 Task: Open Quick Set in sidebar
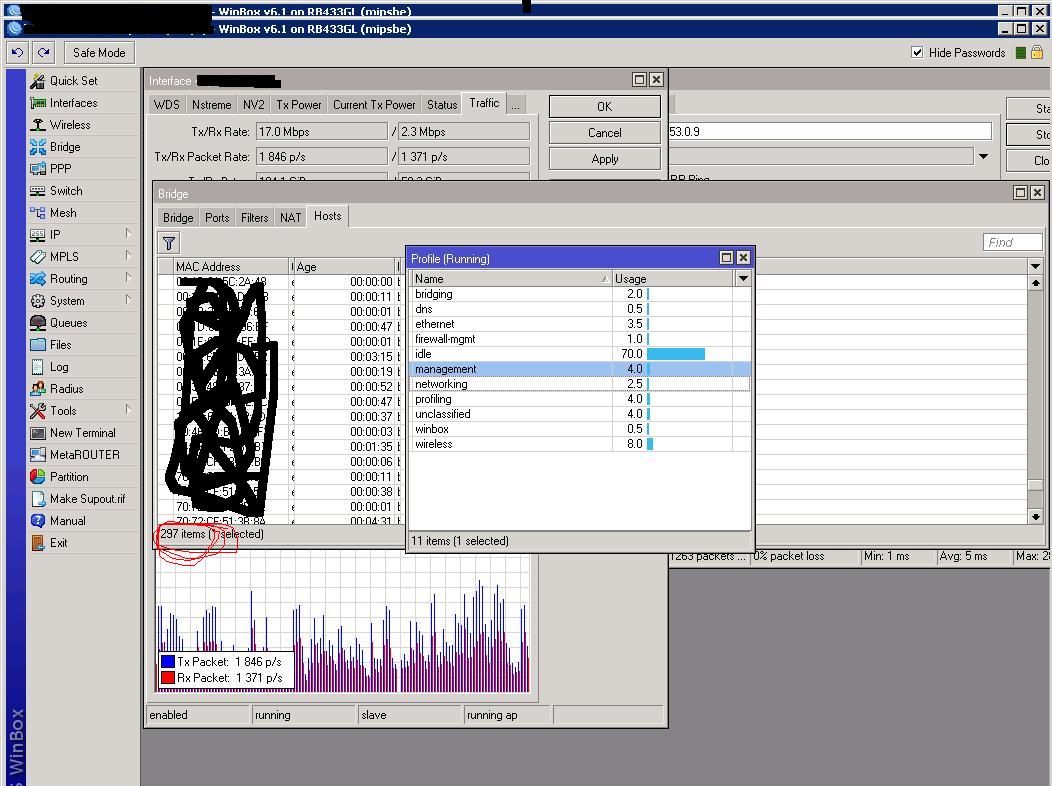73,81
